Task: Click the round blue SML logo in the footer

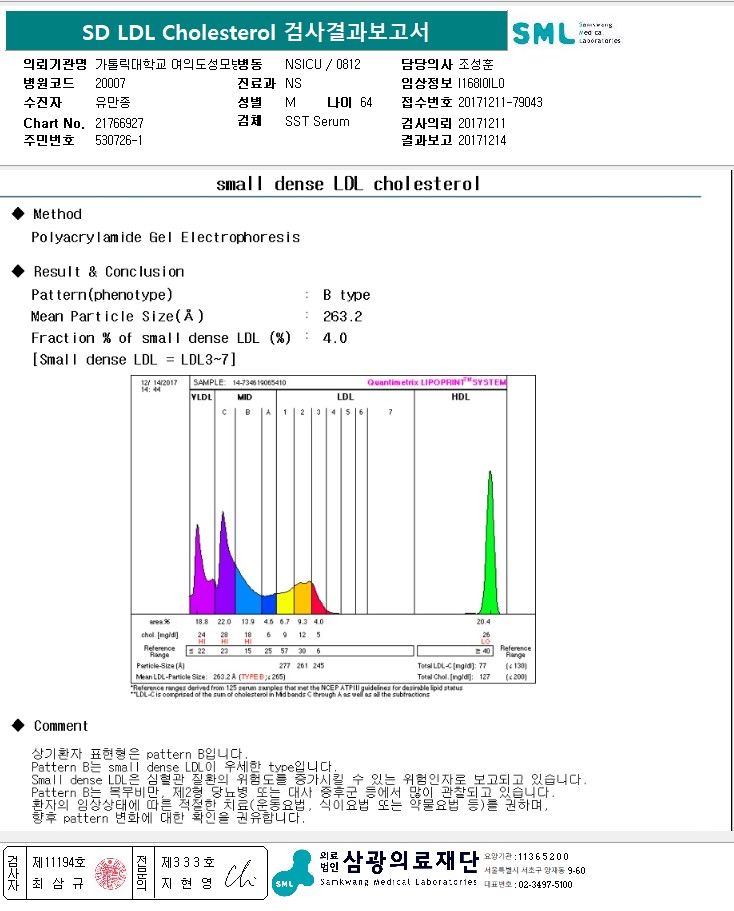Action: [x=292, y=873]
